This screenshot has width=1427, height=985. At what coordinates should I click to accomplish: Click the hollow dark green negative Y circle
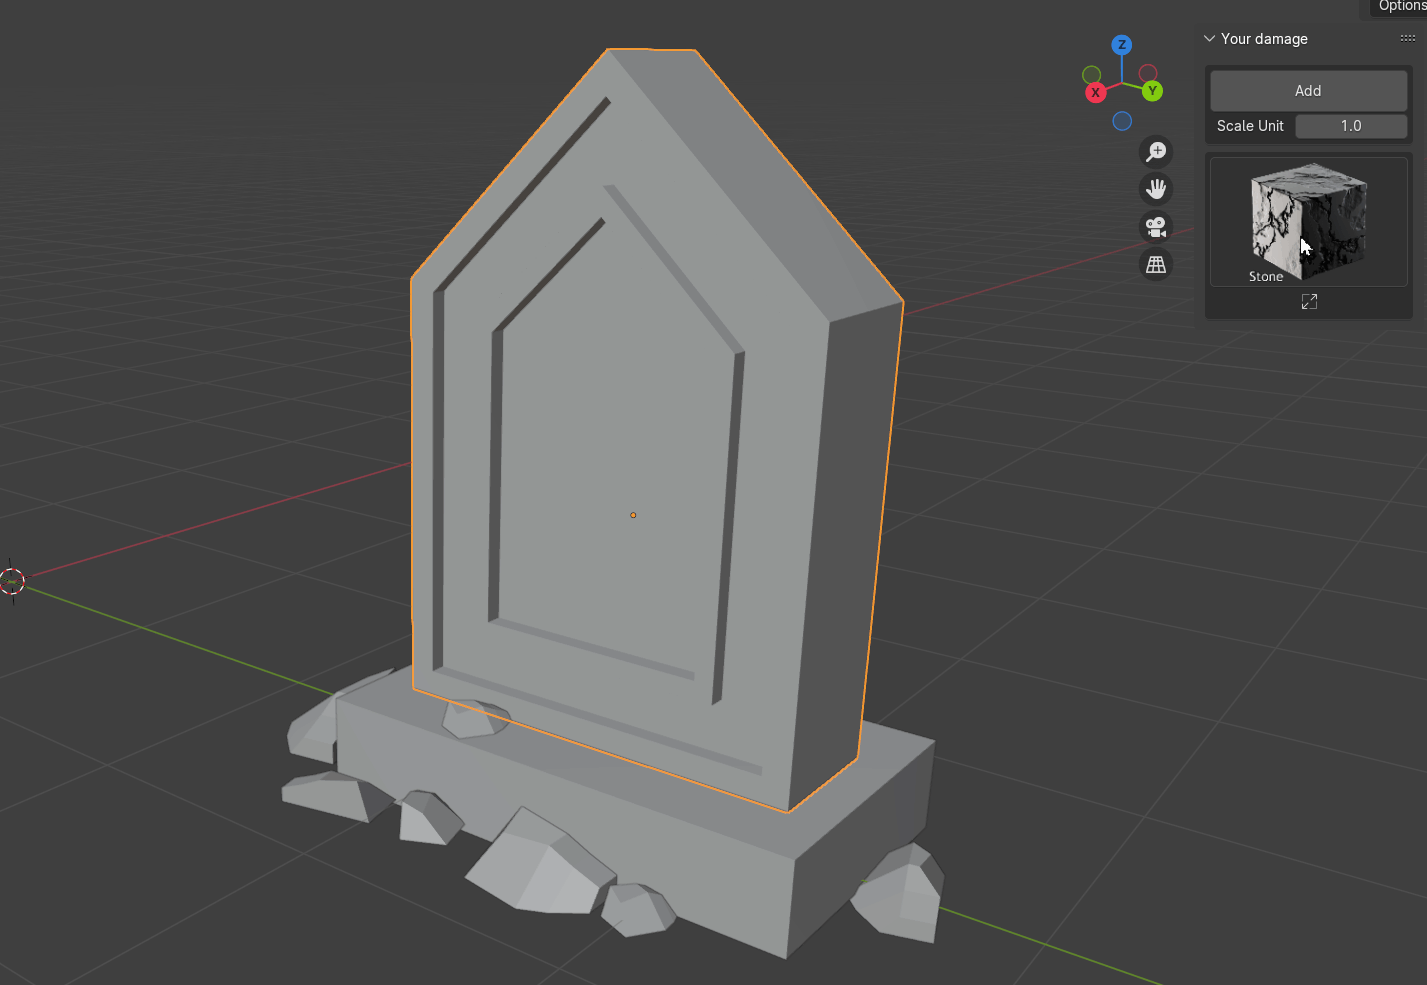coord(1092,75)
